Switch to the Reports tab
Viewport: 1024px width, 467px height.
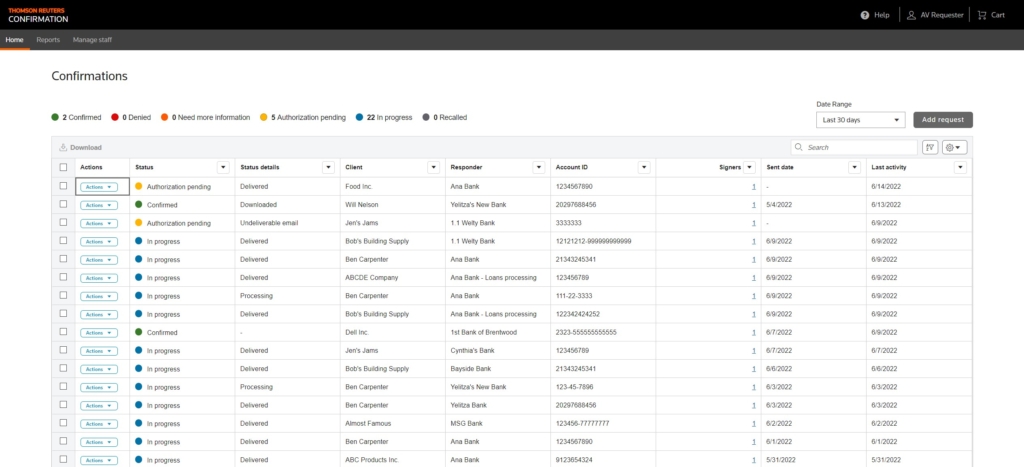(48, 40)
